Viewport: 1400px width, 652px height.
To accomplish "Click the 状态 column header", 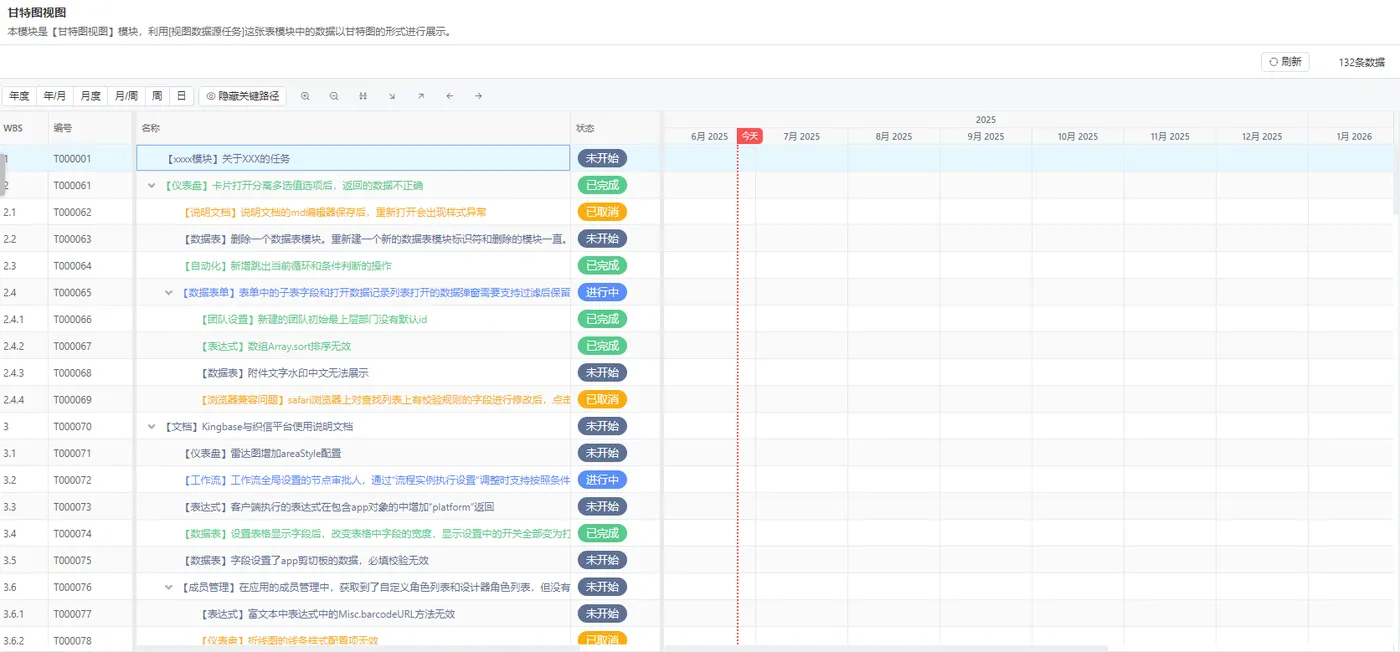I will point(586,128).
